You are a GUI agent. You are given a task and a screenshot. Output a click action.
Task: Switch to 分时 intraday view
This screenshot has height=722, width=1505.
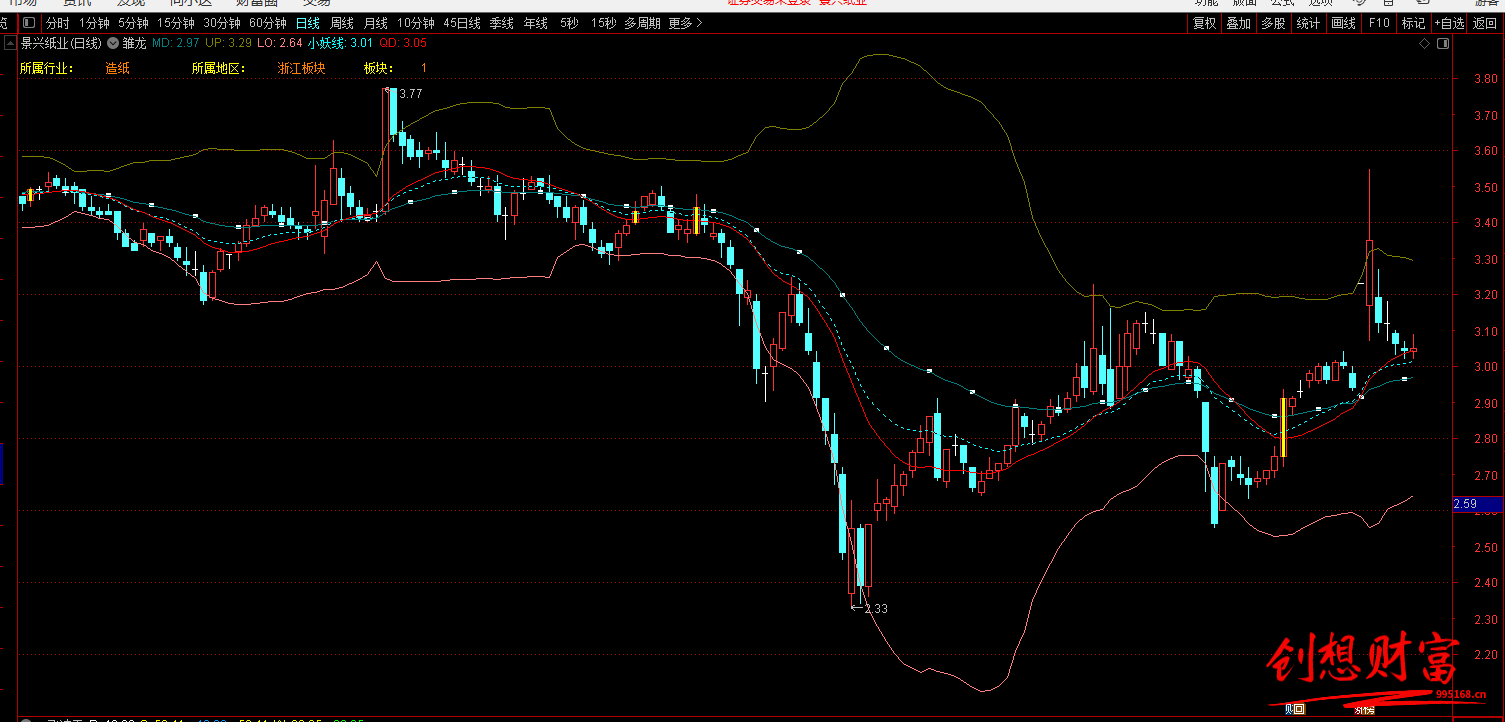[x=58, y=23]
